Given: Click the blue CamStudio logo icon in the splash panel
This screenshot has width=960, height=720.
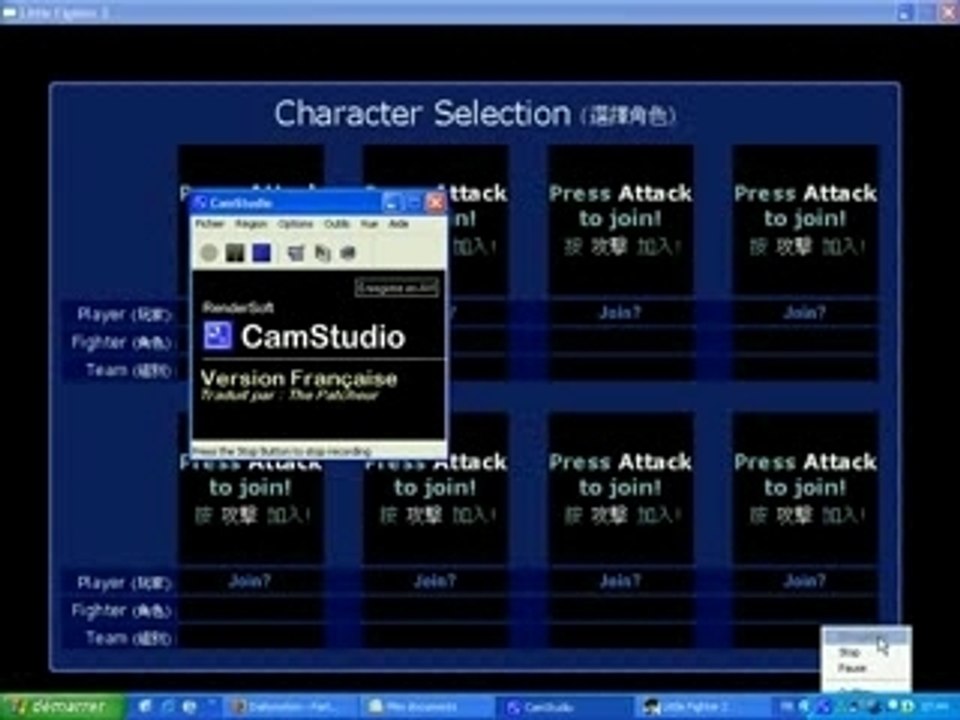Looking at the screenshot, I should pos(218,336).
